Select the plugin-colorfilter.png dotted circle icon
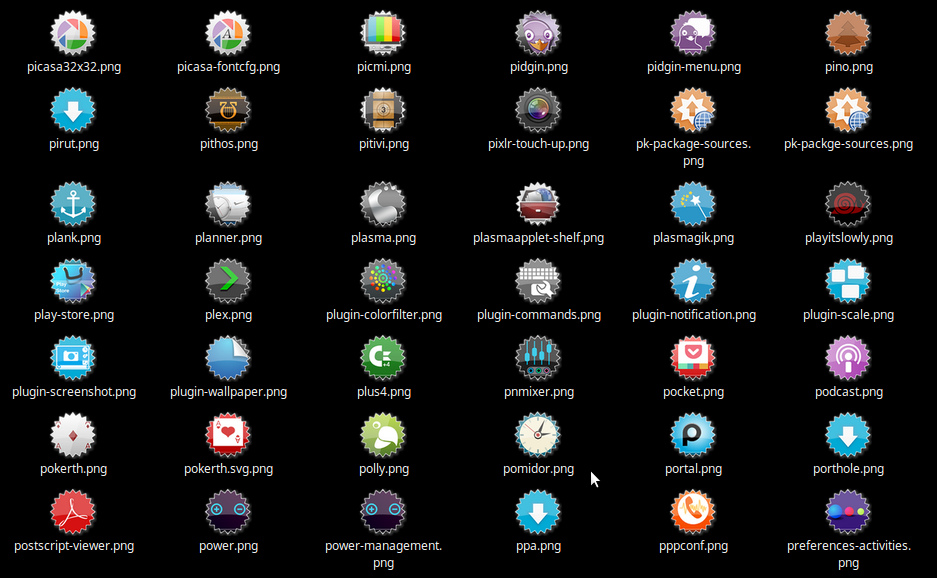This screenshot has height=578, width=937. pyautogui.click(x=383, y=282)
